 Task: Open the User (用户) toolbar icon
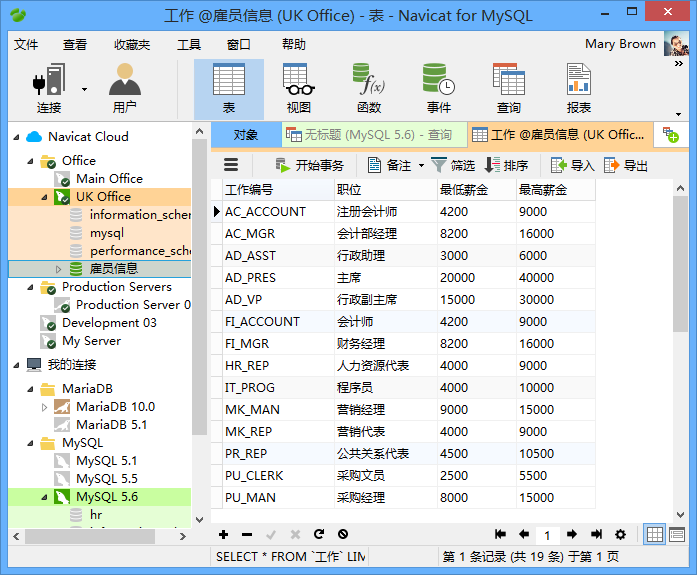click(x=125, y=89)
